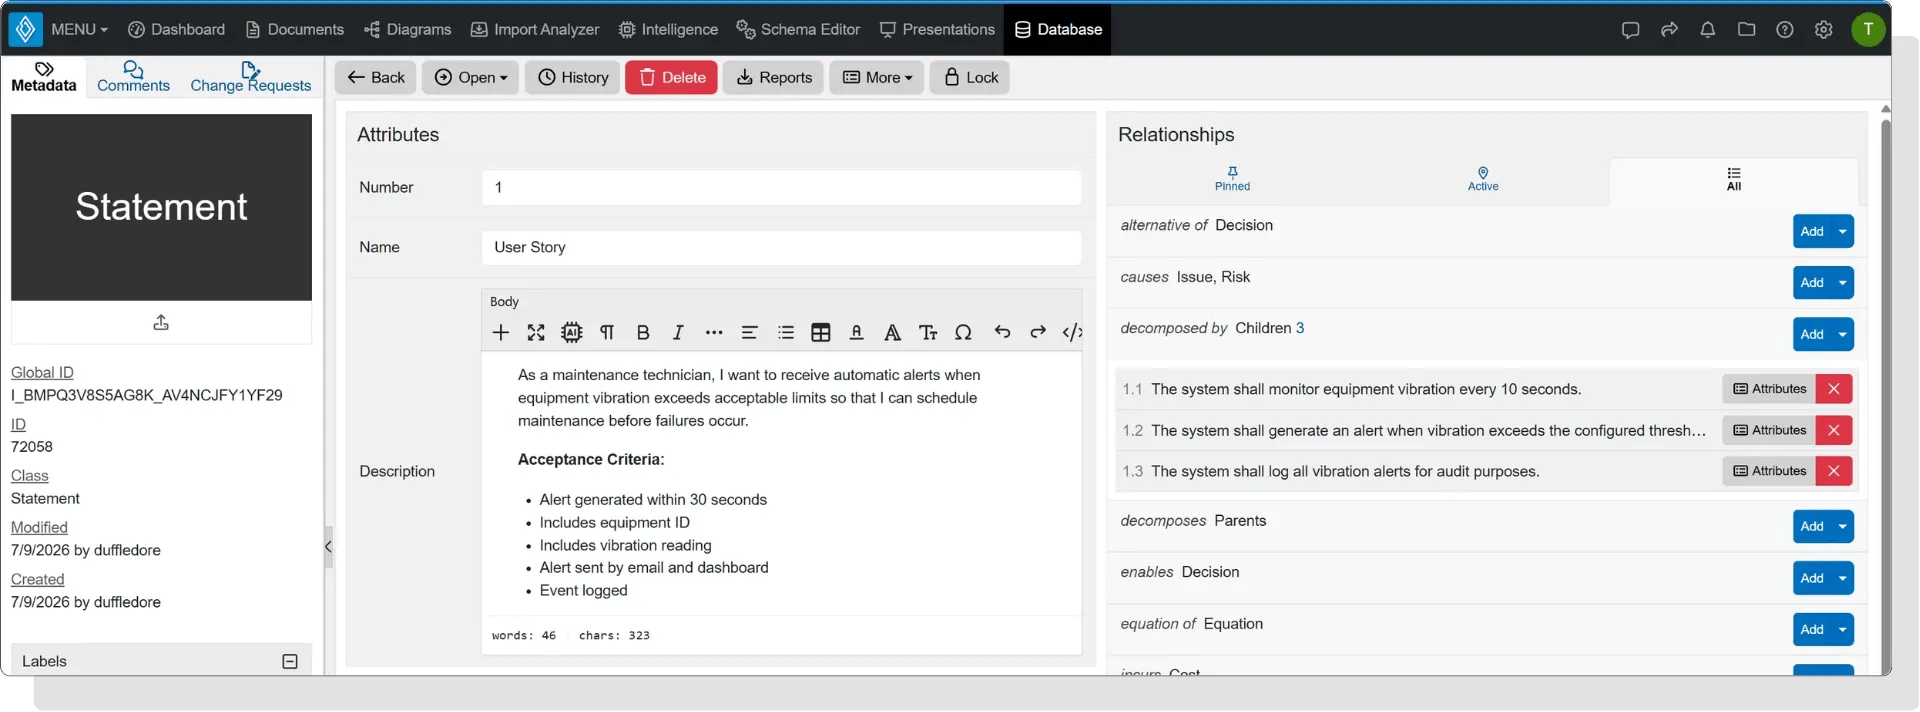Switch to Change Requests tab
Image resolution: width=1920 pixels, height=712 pixels.
tap(251, 77)
